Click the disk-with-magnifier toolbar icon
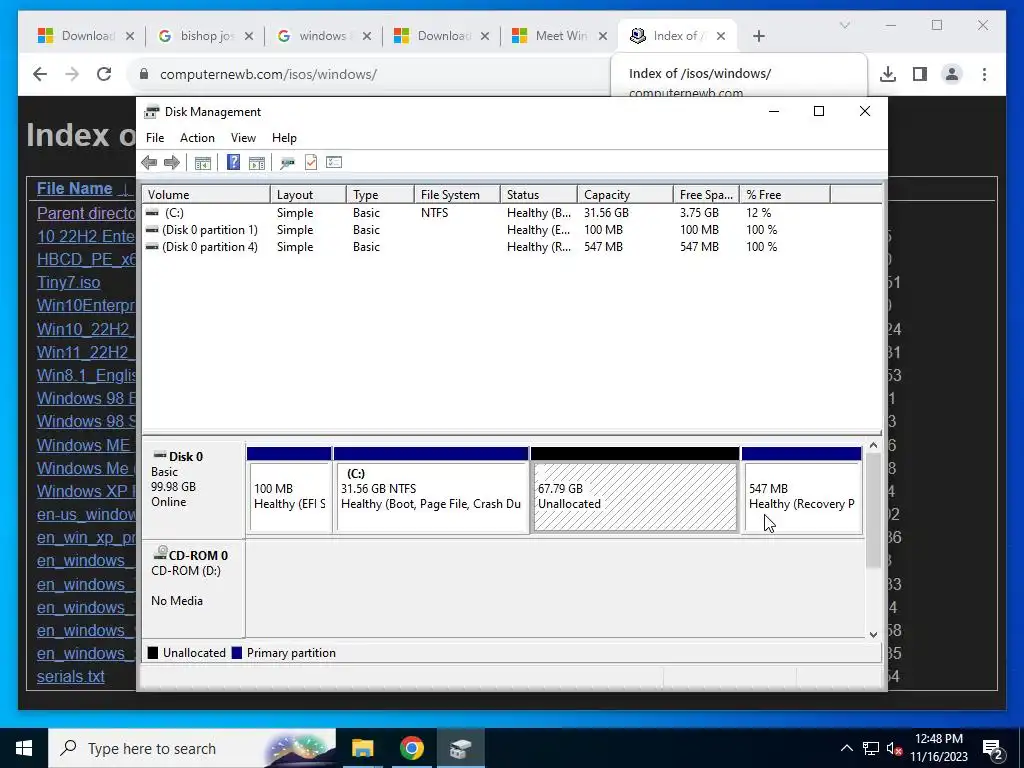This screenshot has width=1024, height=768. point(287,163)
